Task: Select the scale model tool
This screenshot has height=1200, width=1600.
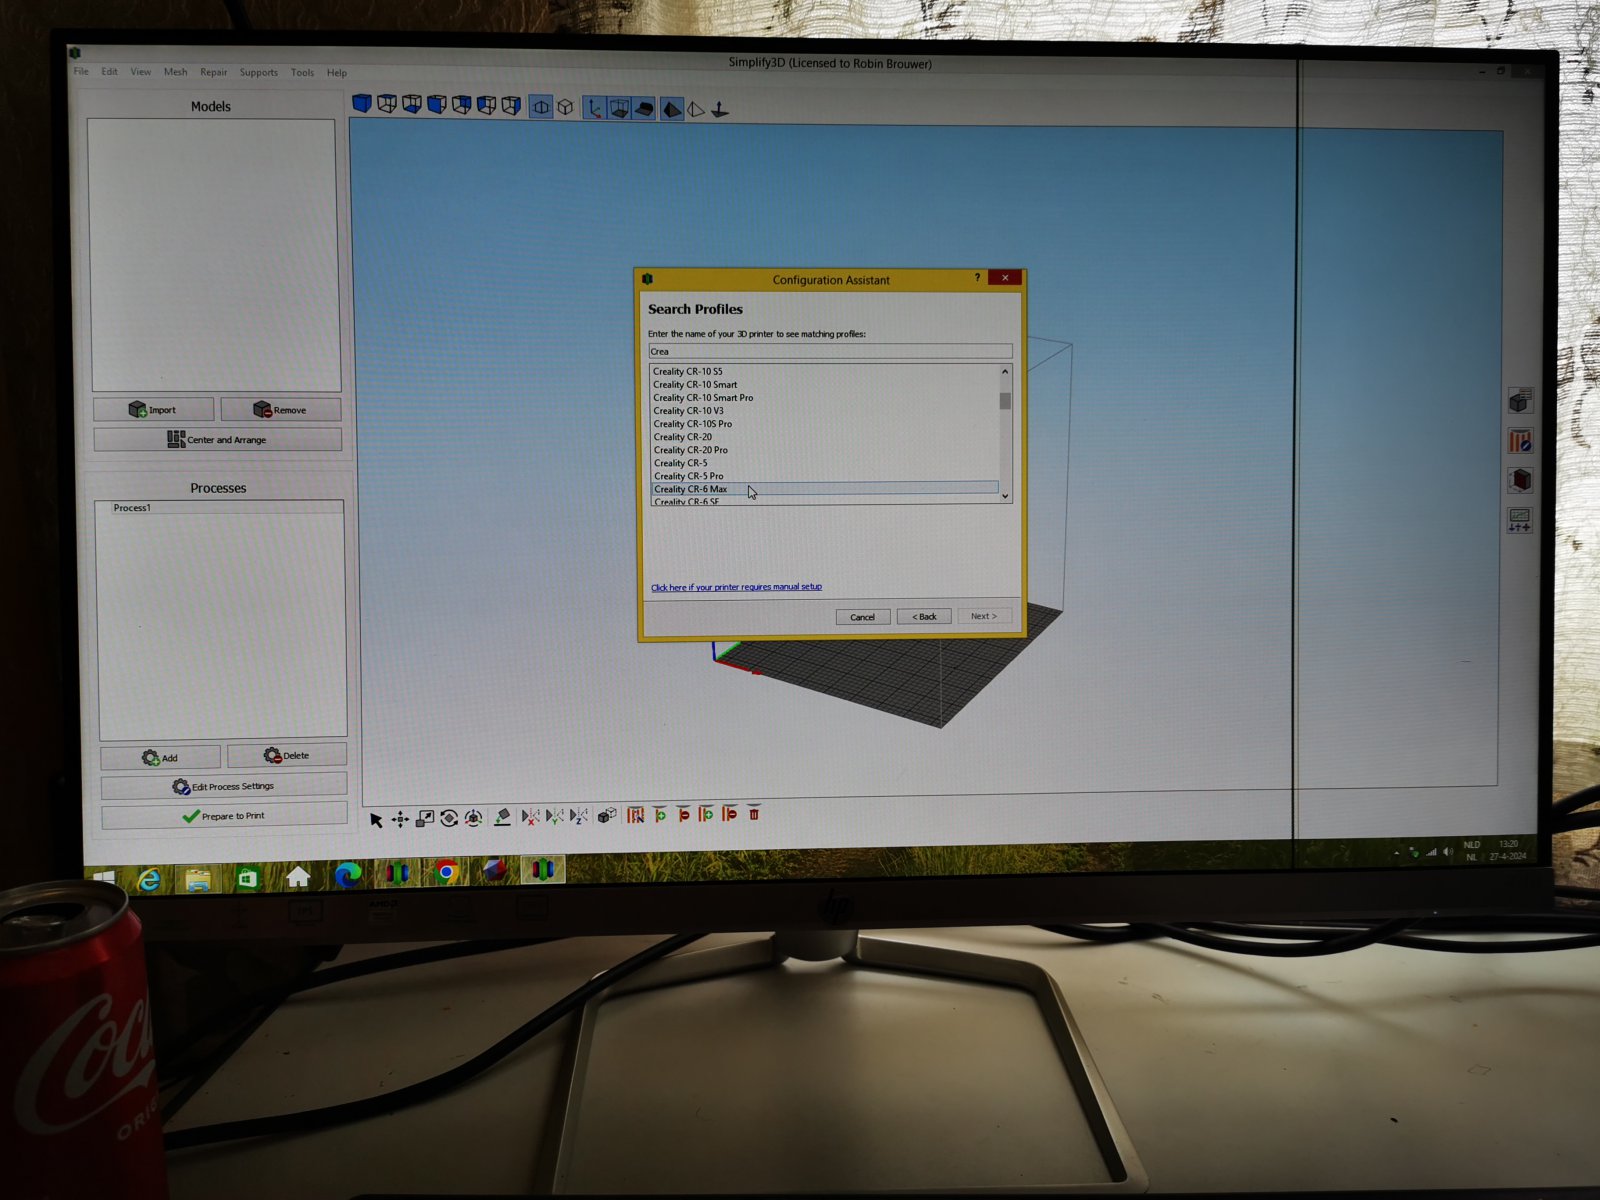Action: click(x=425, y=819)
